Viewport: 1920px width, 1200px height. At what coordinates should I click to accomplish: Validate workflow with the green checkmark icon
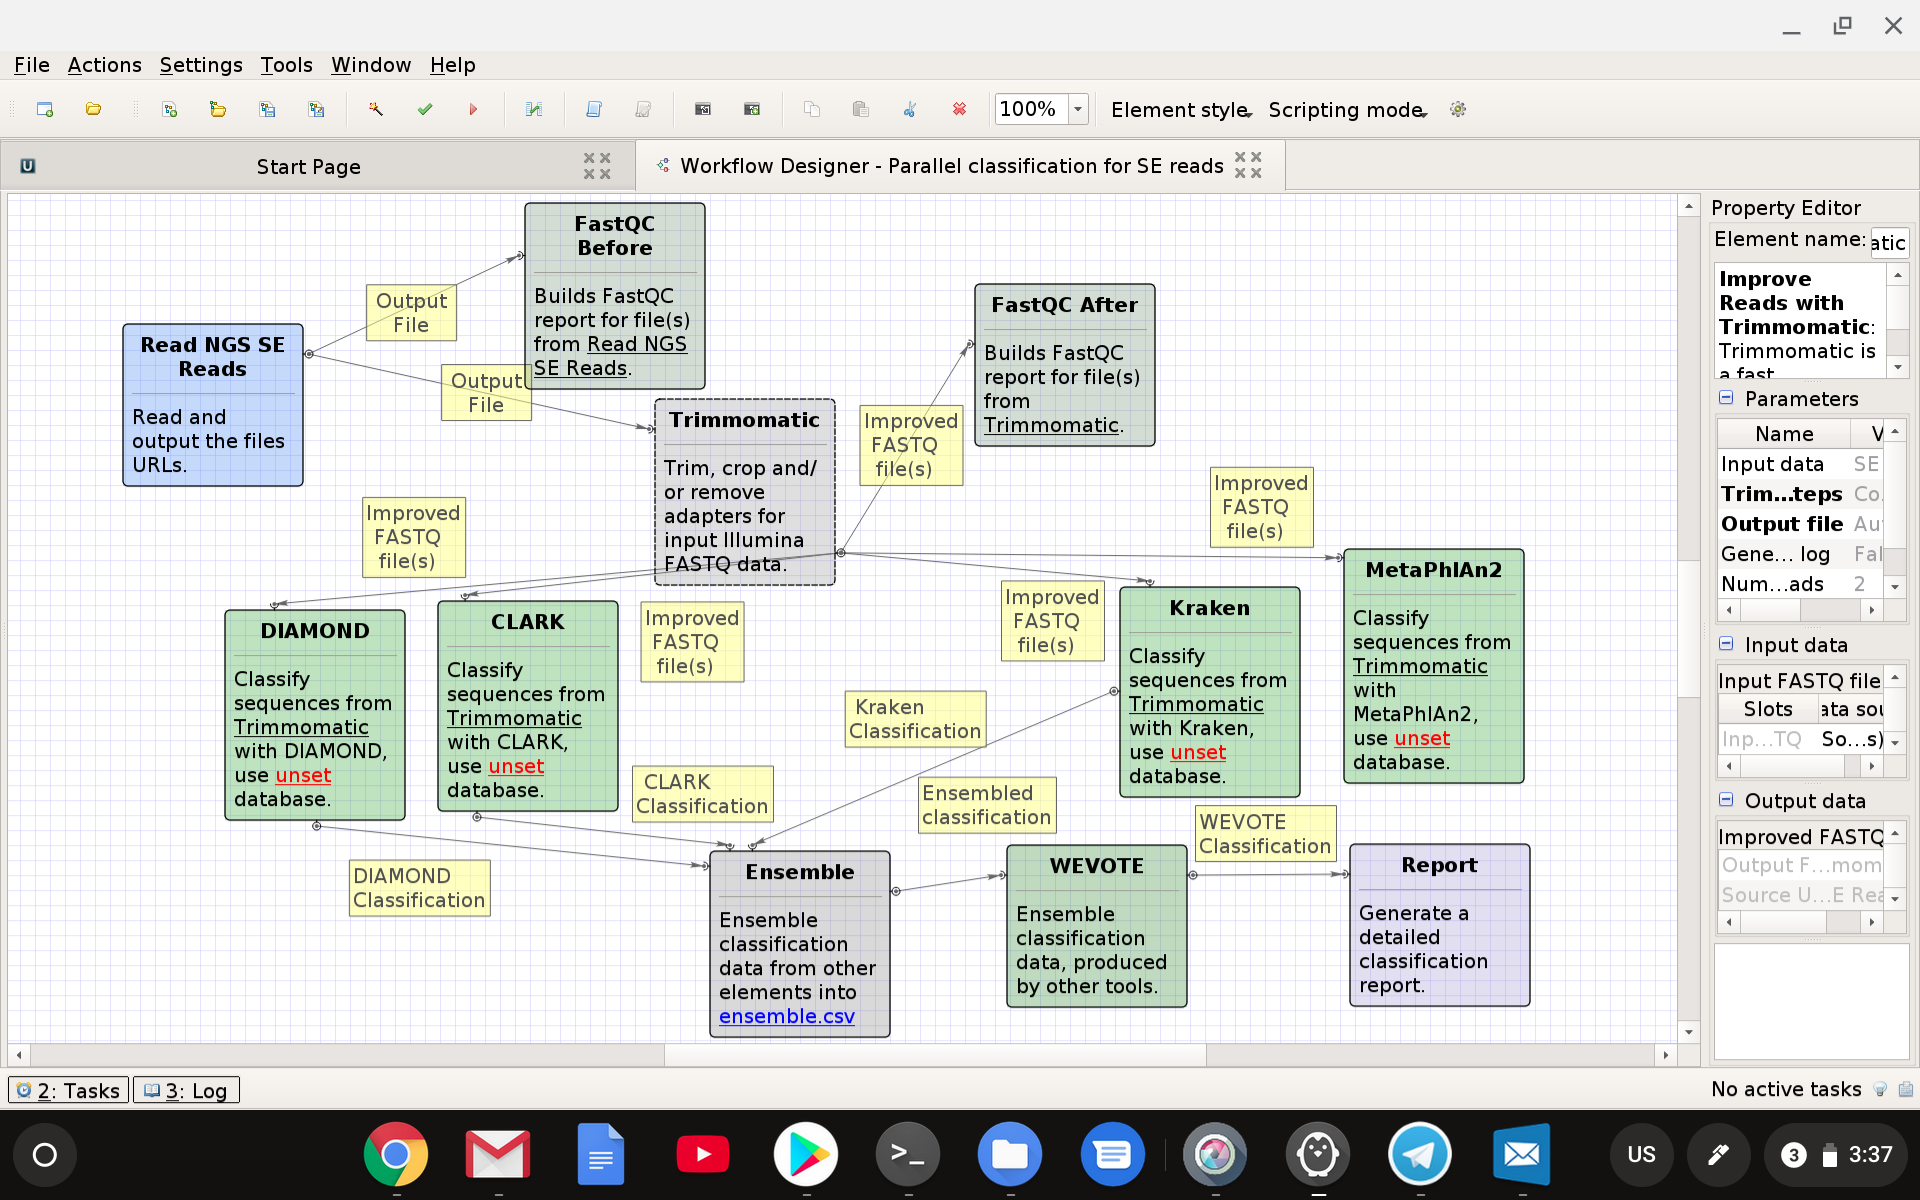[x=425, y=109]
